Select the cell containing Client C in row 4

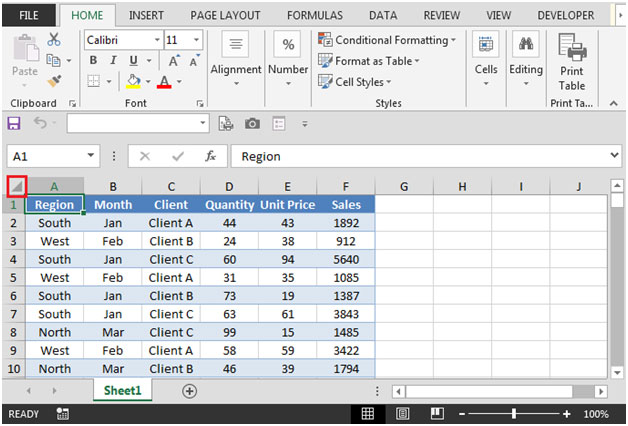coord(171,259)
